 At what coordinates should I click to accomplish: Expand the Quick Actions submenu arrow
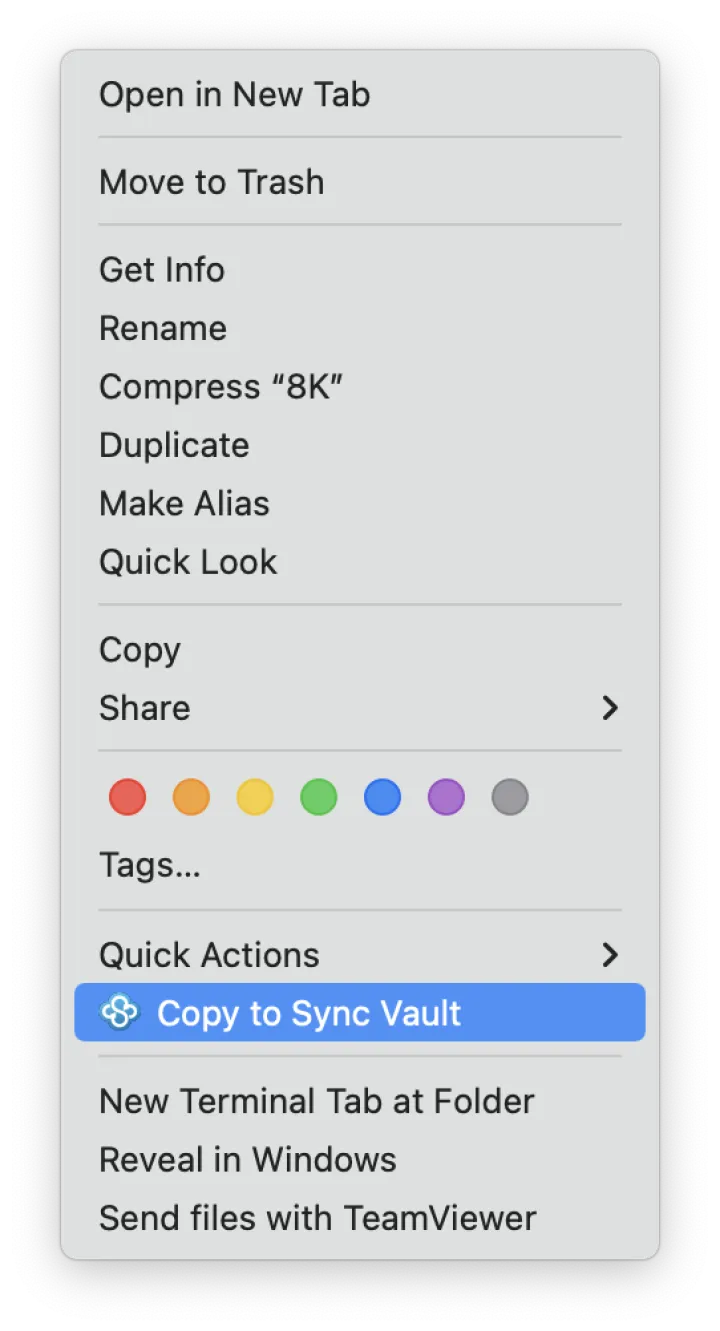tap(610, 955)
